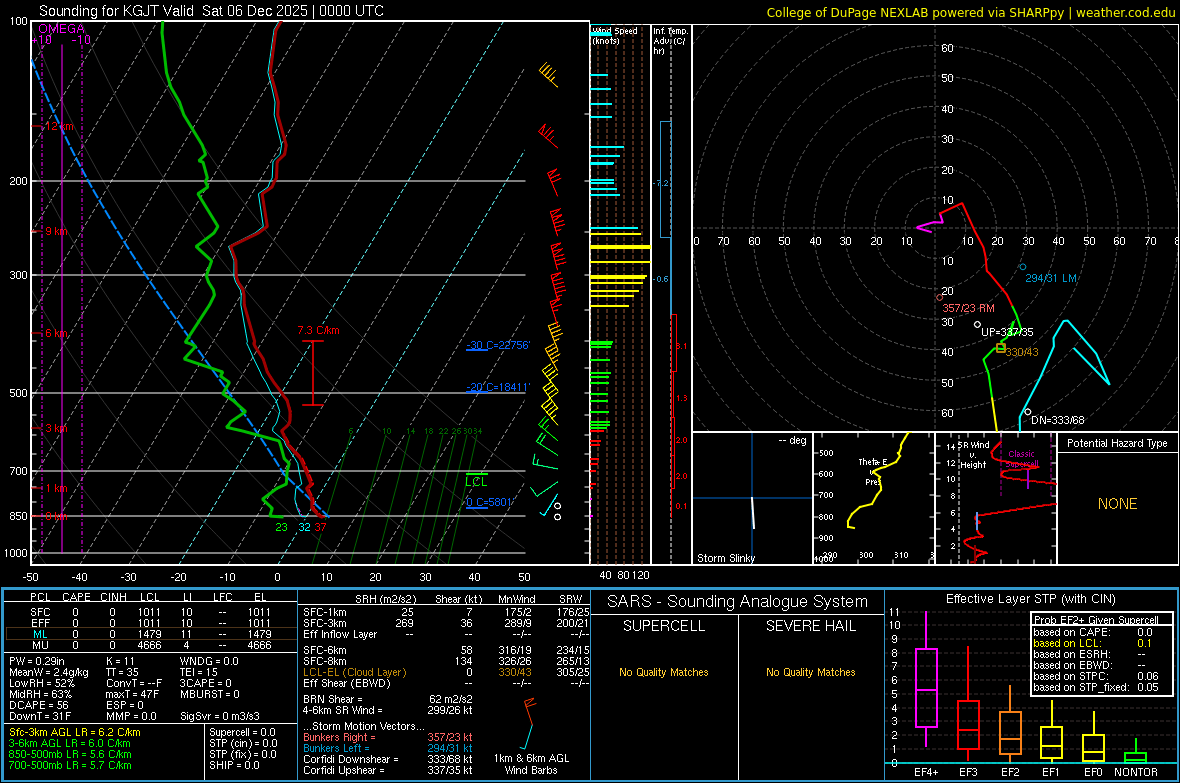The width and height of the screenshot is (1180, 783).
Task: Click the UP=337/35 Corfidi label
Action: [x=1007, y=332]
